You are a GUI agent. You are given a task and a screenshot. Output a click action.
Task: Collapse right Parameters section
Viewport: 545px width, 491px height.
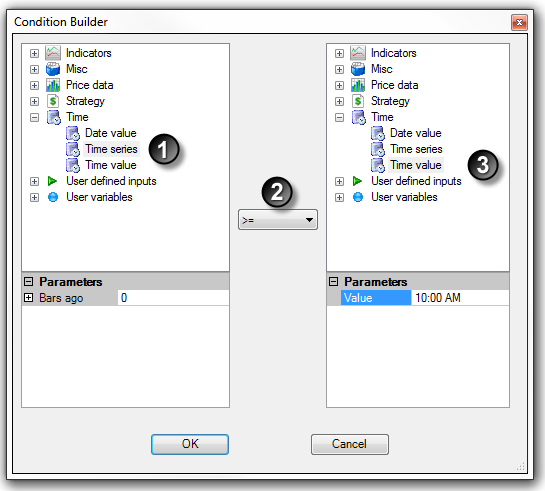pyautogui.click(x=333, y=281)
